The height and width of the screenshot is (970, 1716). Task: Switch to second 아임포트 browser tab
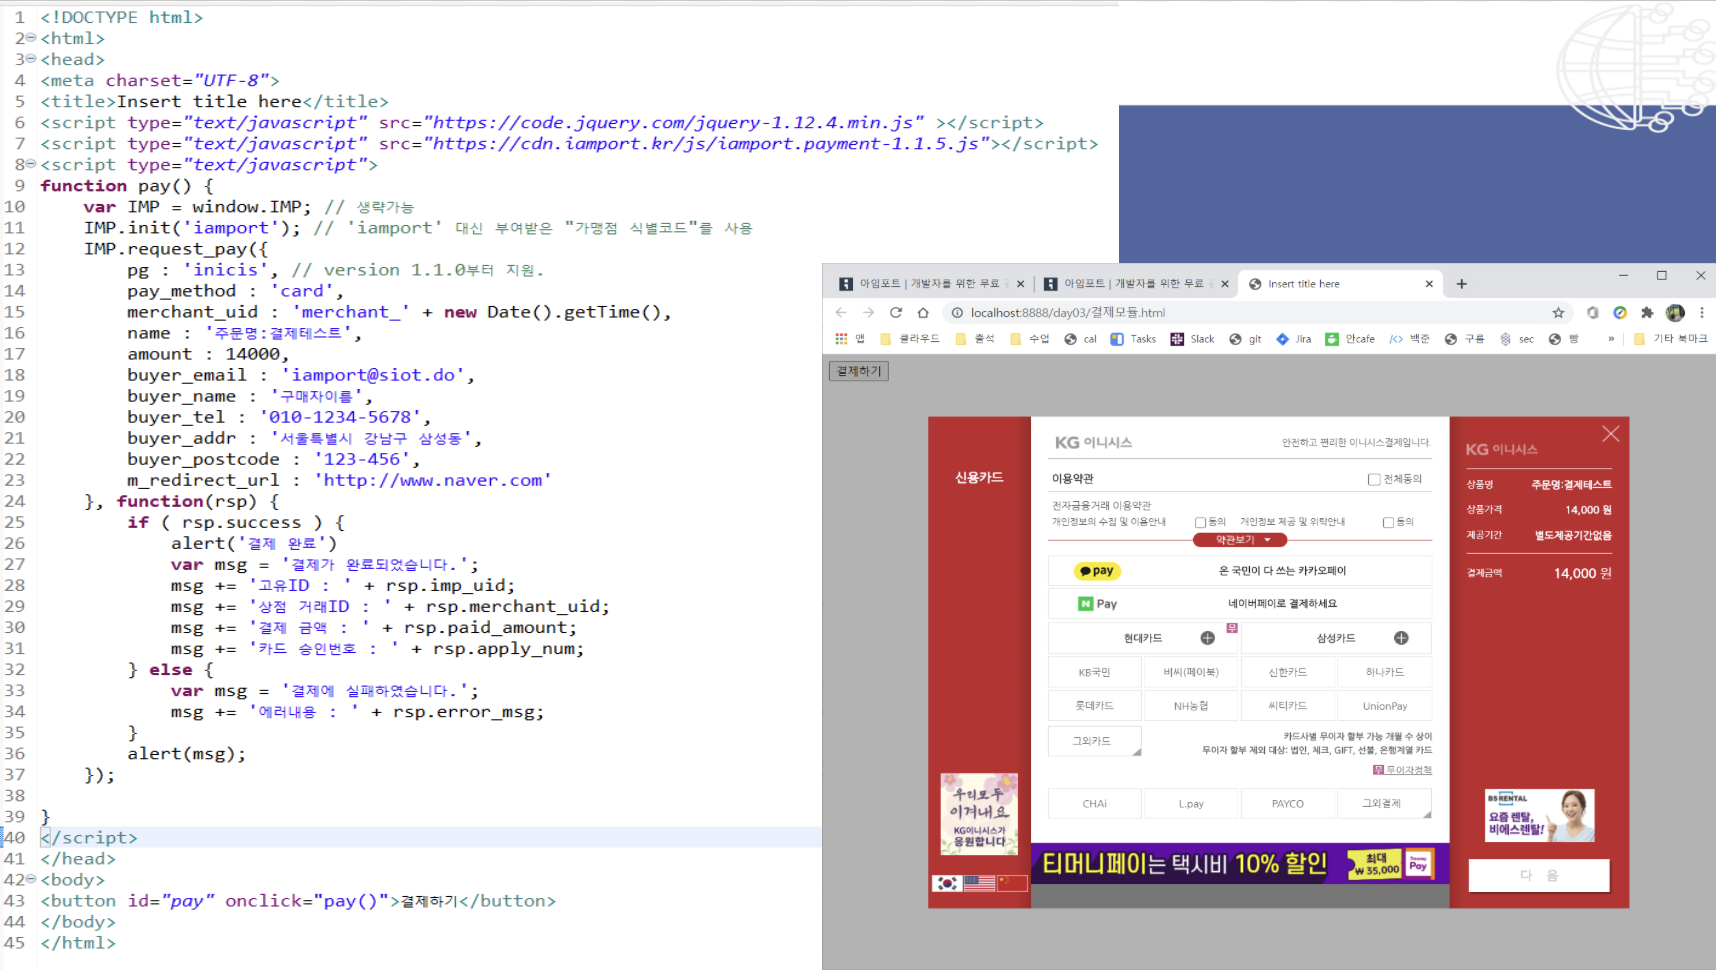click(1135, 284)
